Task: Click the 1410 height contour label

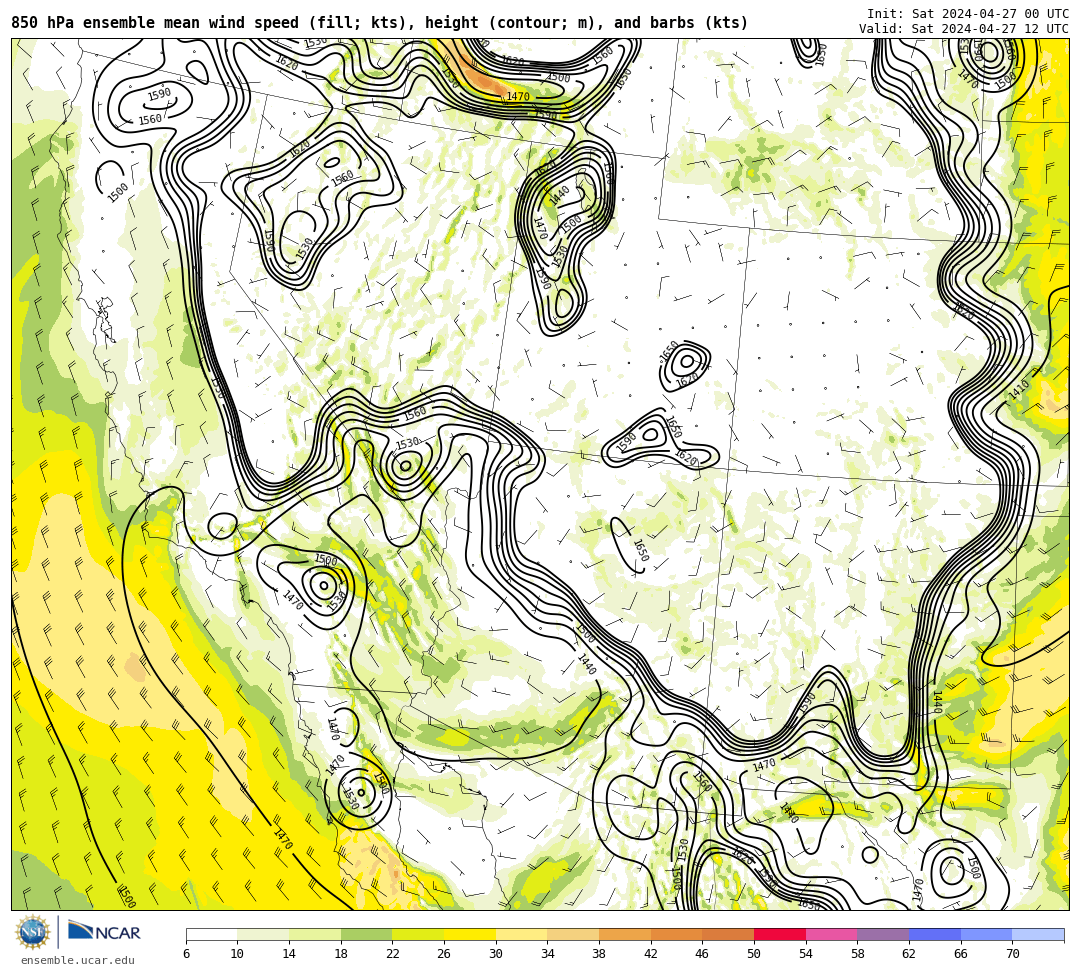Action: pos(1018,391)
